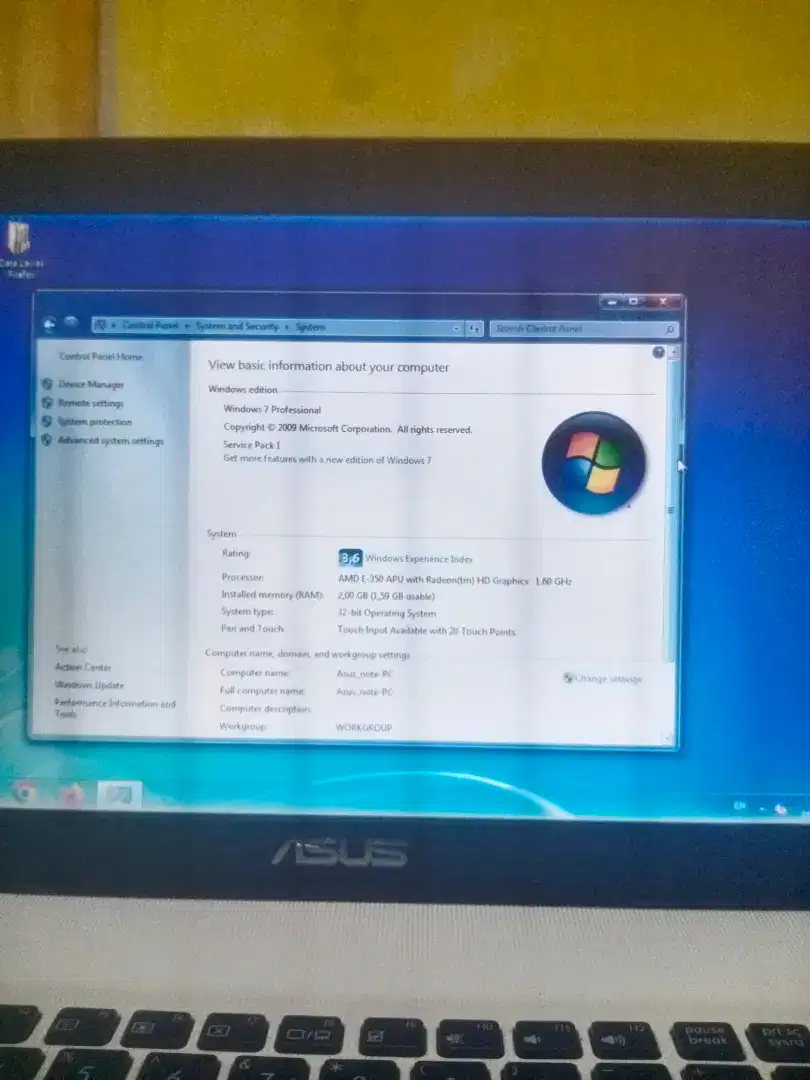Click shield icon beside Advanced system settings

[x=48, y=440]
